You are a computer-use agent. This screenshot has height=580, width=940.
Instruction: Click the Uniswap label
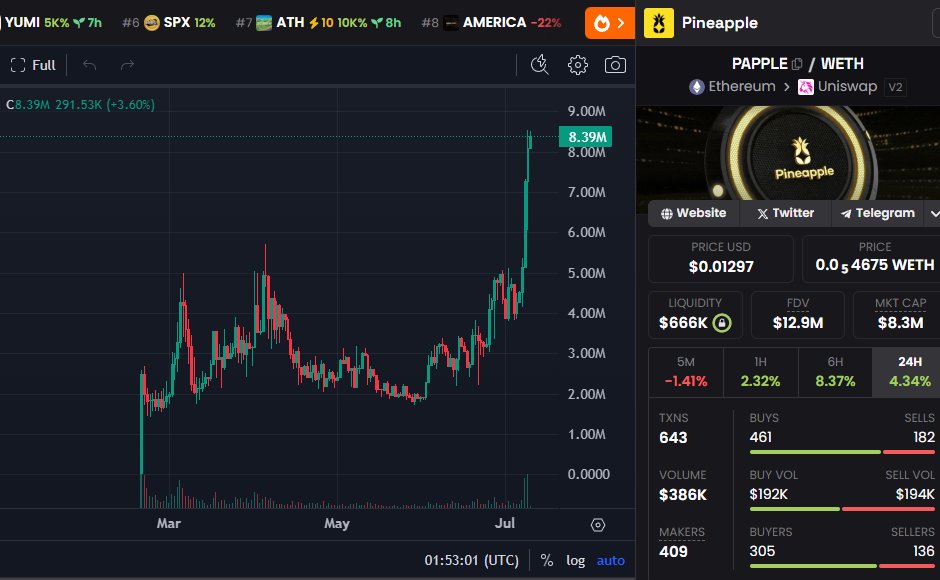click(847, 87)
